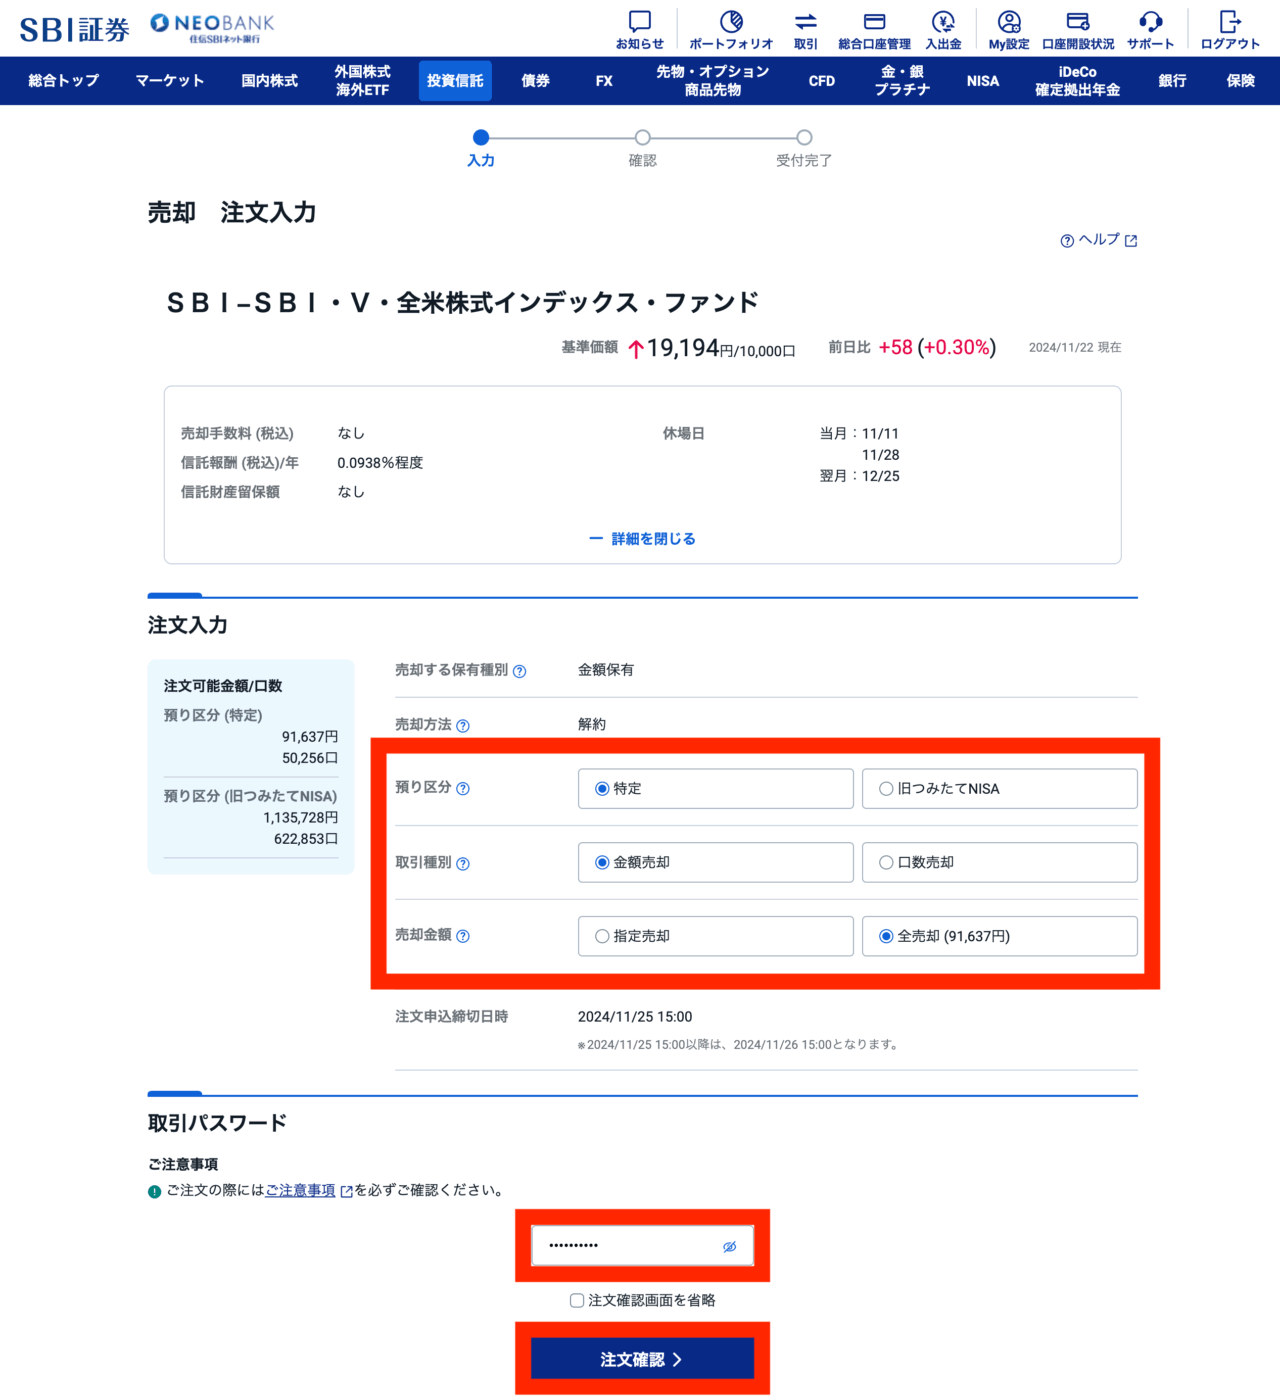Image resolution: width=1280 pixels, height=1398 pixels.
Task: Open the マーケット menu
Action: point(170,81)
